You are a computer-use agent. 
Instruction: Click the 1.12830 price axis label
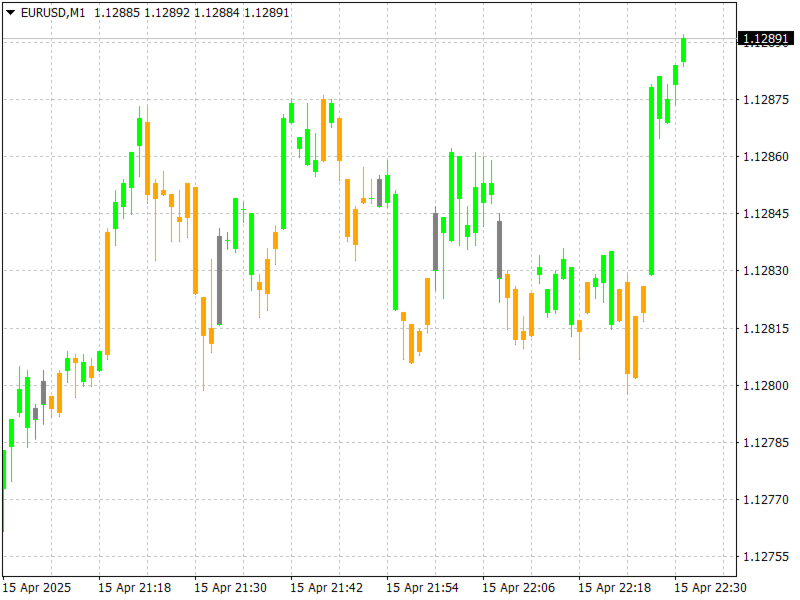[x=765, y=271]
